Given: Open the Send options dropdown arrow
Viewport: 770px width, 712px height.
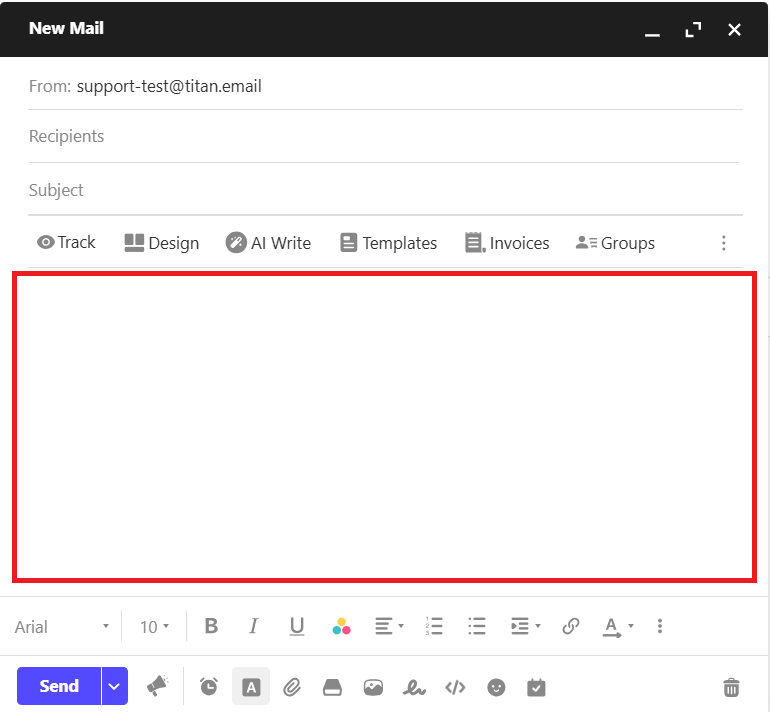Looking at the screenshot, I should (114, 685).
